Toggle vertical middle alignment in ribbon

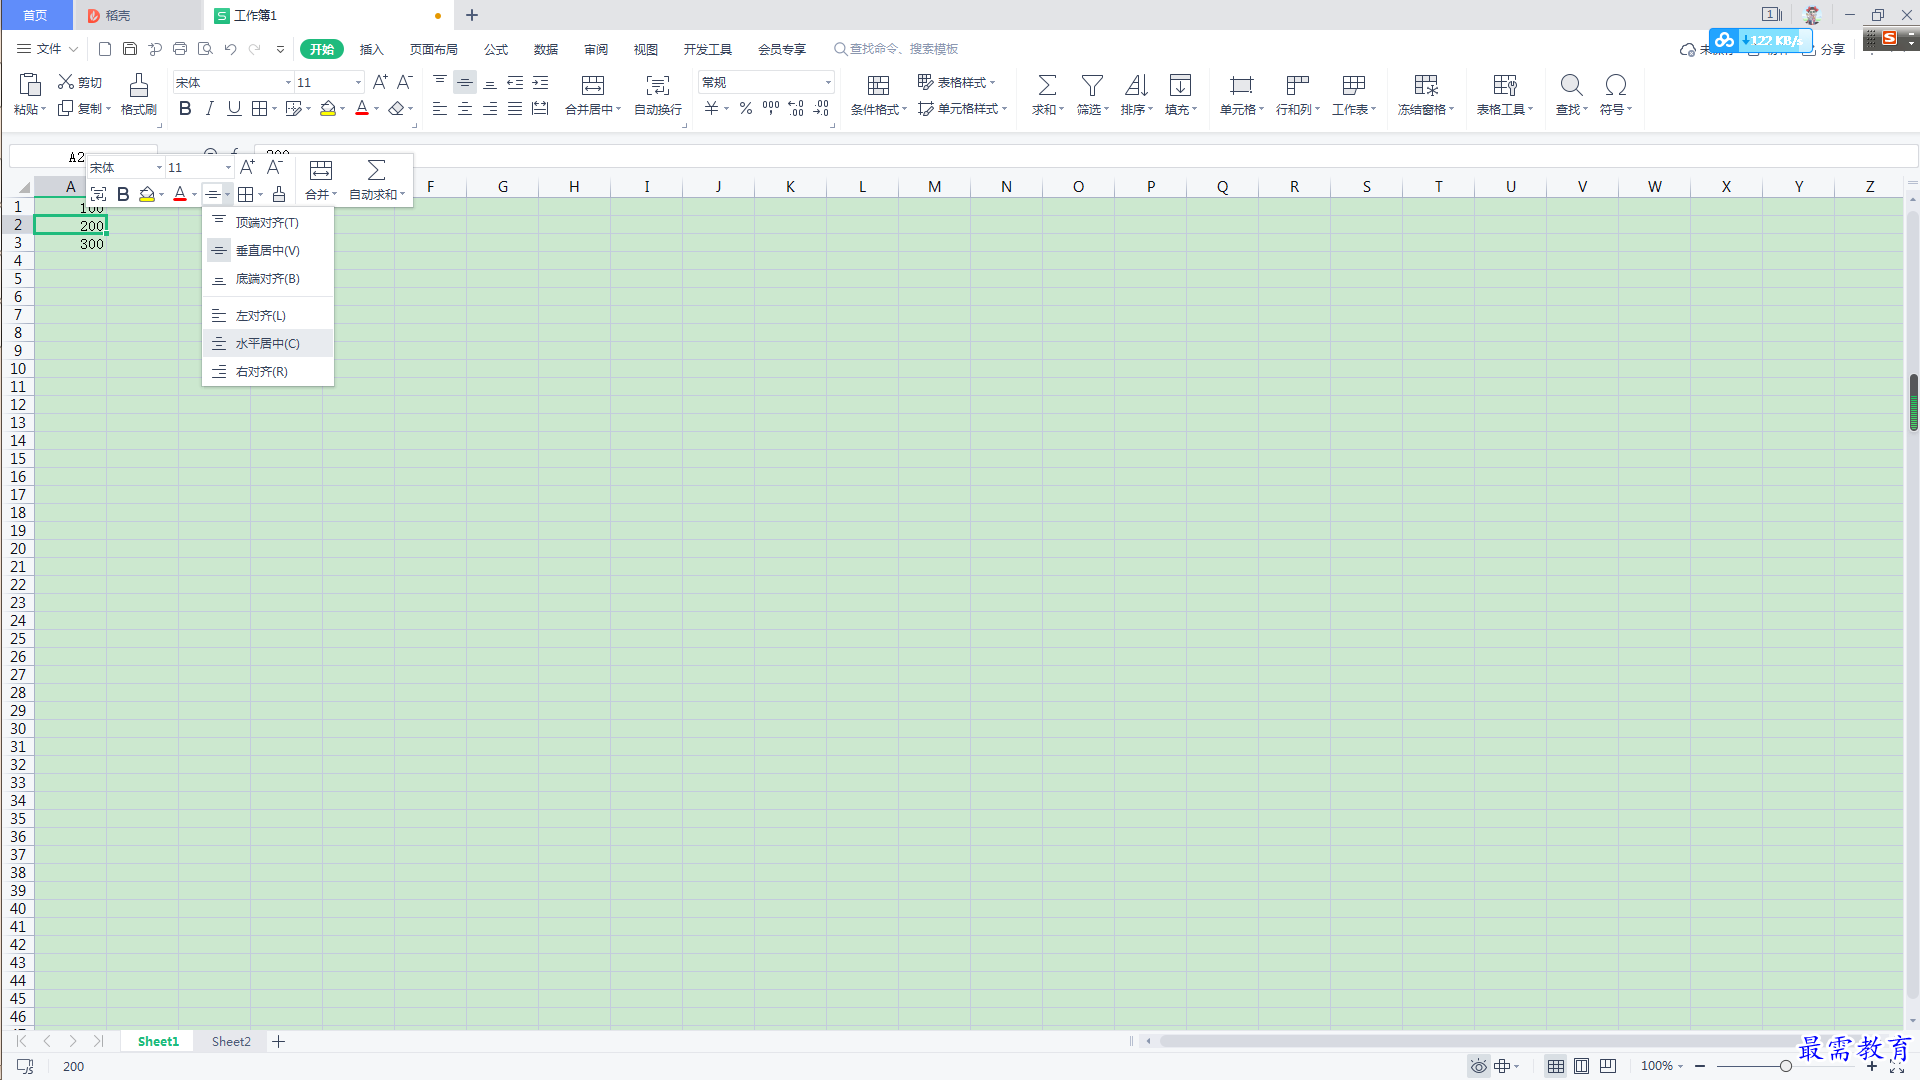point(465,82)
